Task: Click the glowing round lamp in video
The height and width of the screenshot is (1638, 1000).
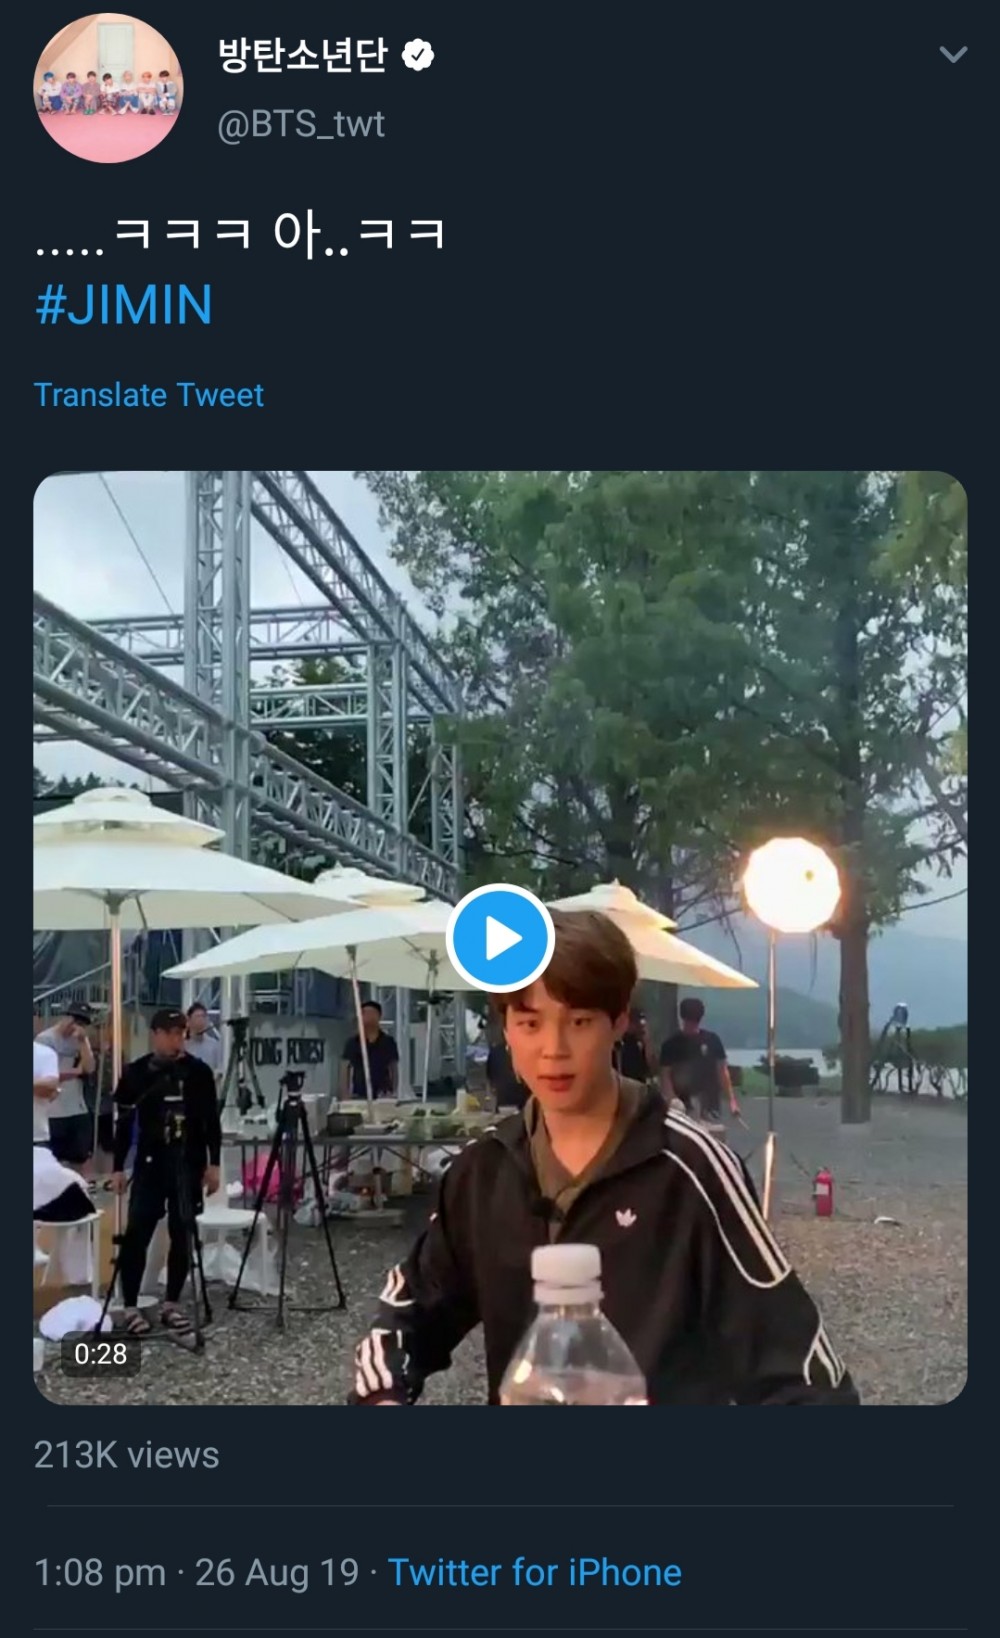Action: pyautogui.click(x=791, y=885)
